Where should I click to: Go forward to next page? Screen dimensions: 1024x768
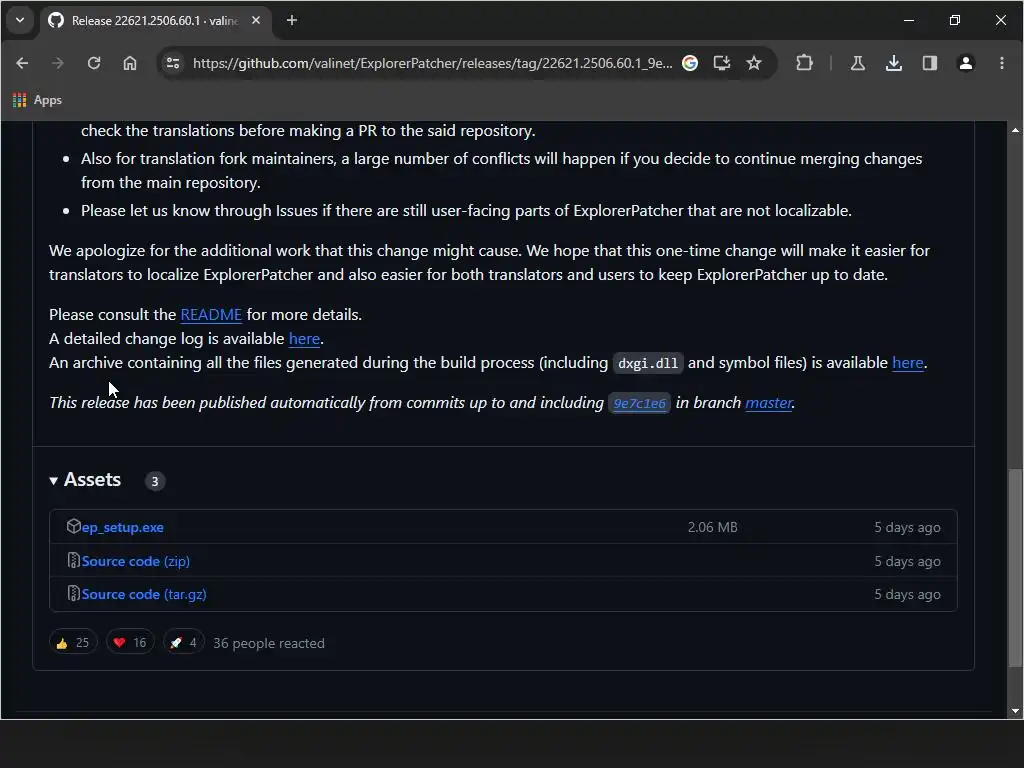coord(57,63)
